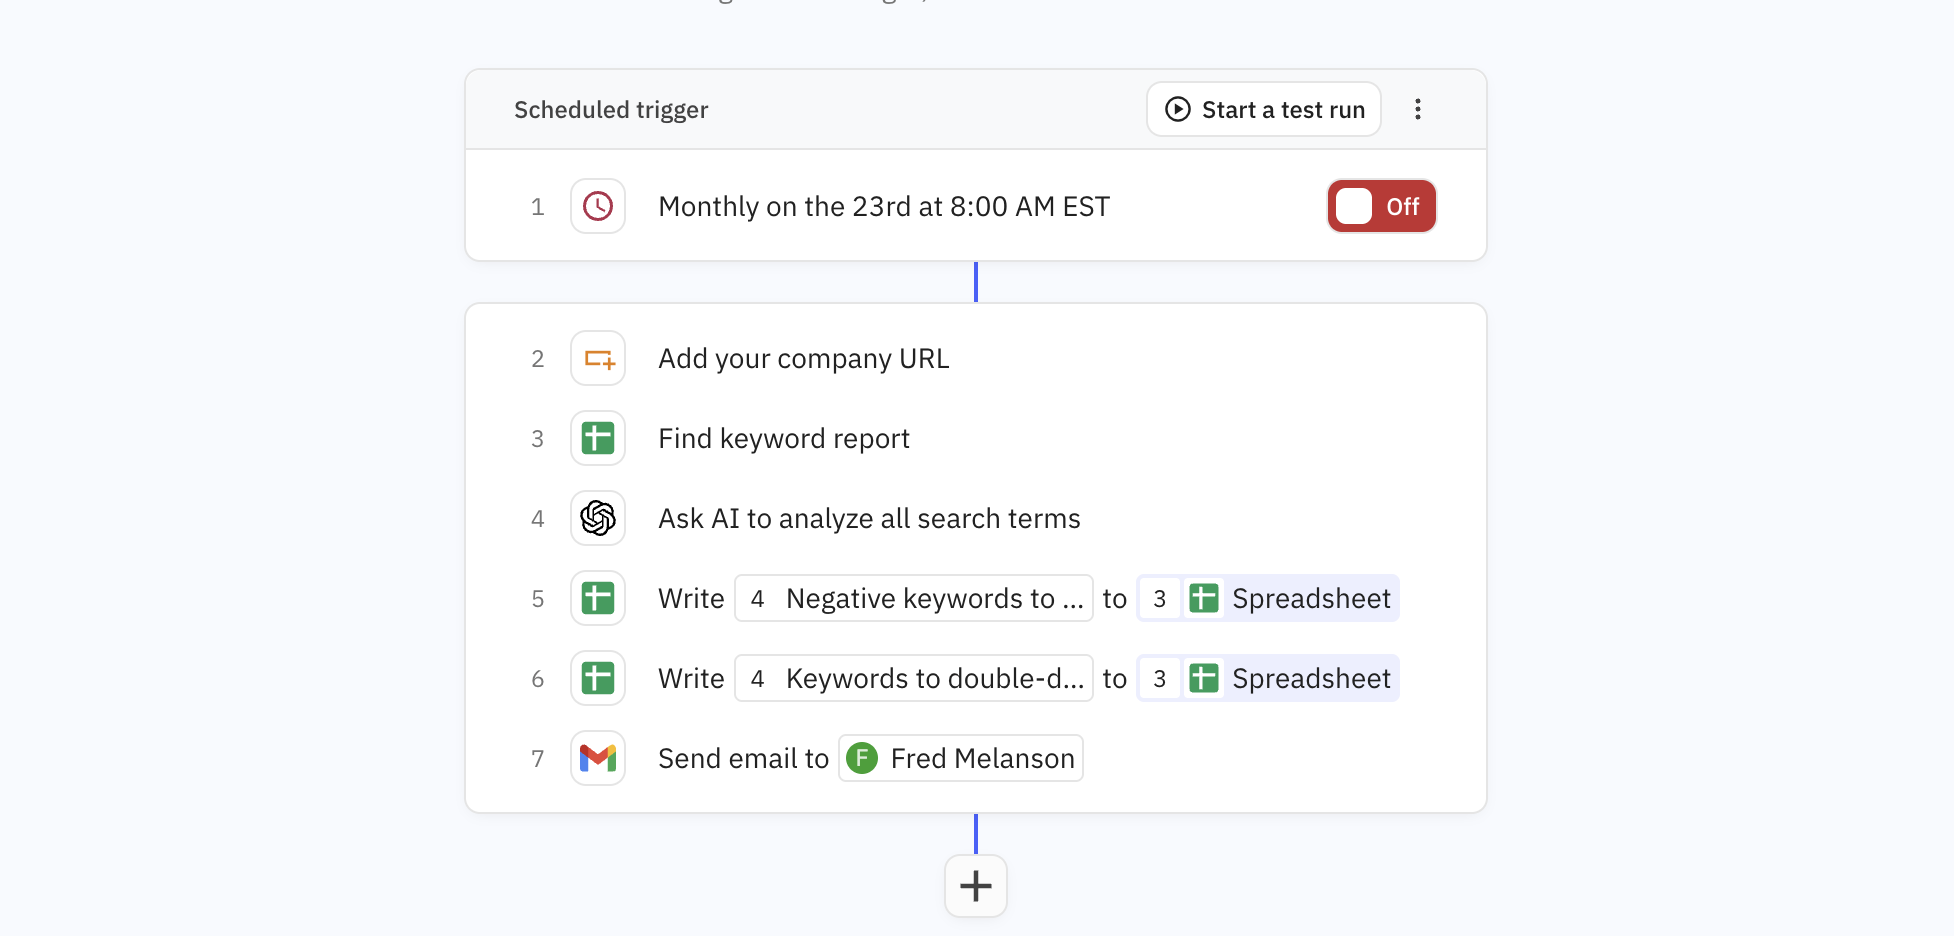The width and height of the screenshot is (1954, 936).
Task: Click the plus button to add a new step
Action: [975, 885]
